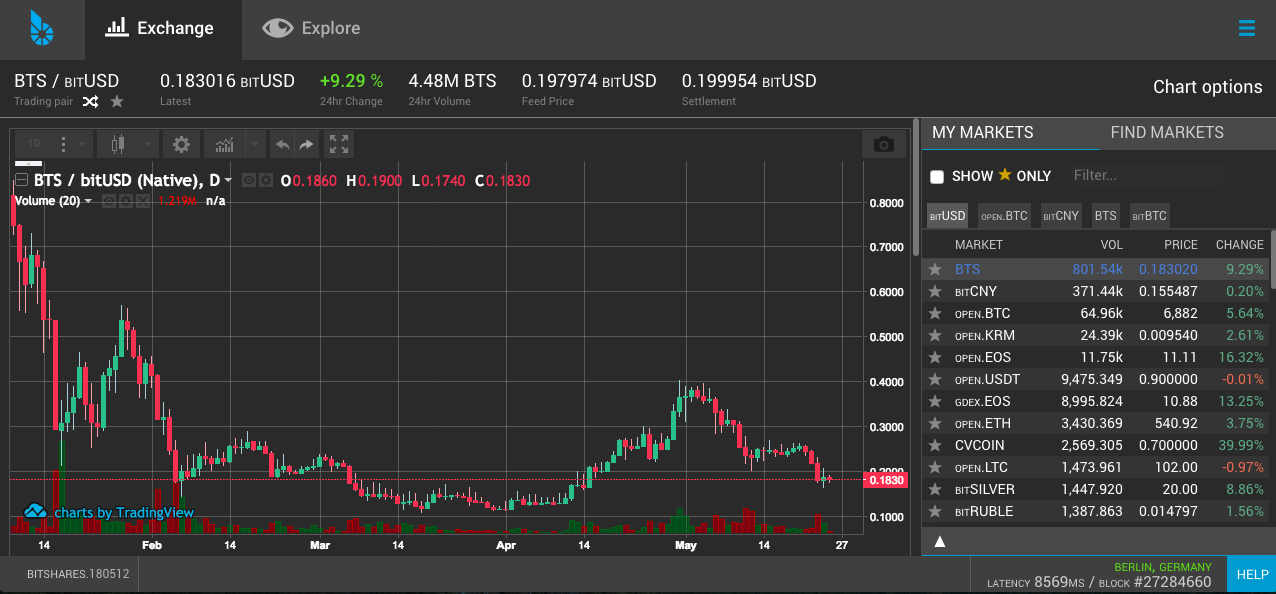Open the hamburger menu at top right
1276x594 pixels.
(1246, 28)
